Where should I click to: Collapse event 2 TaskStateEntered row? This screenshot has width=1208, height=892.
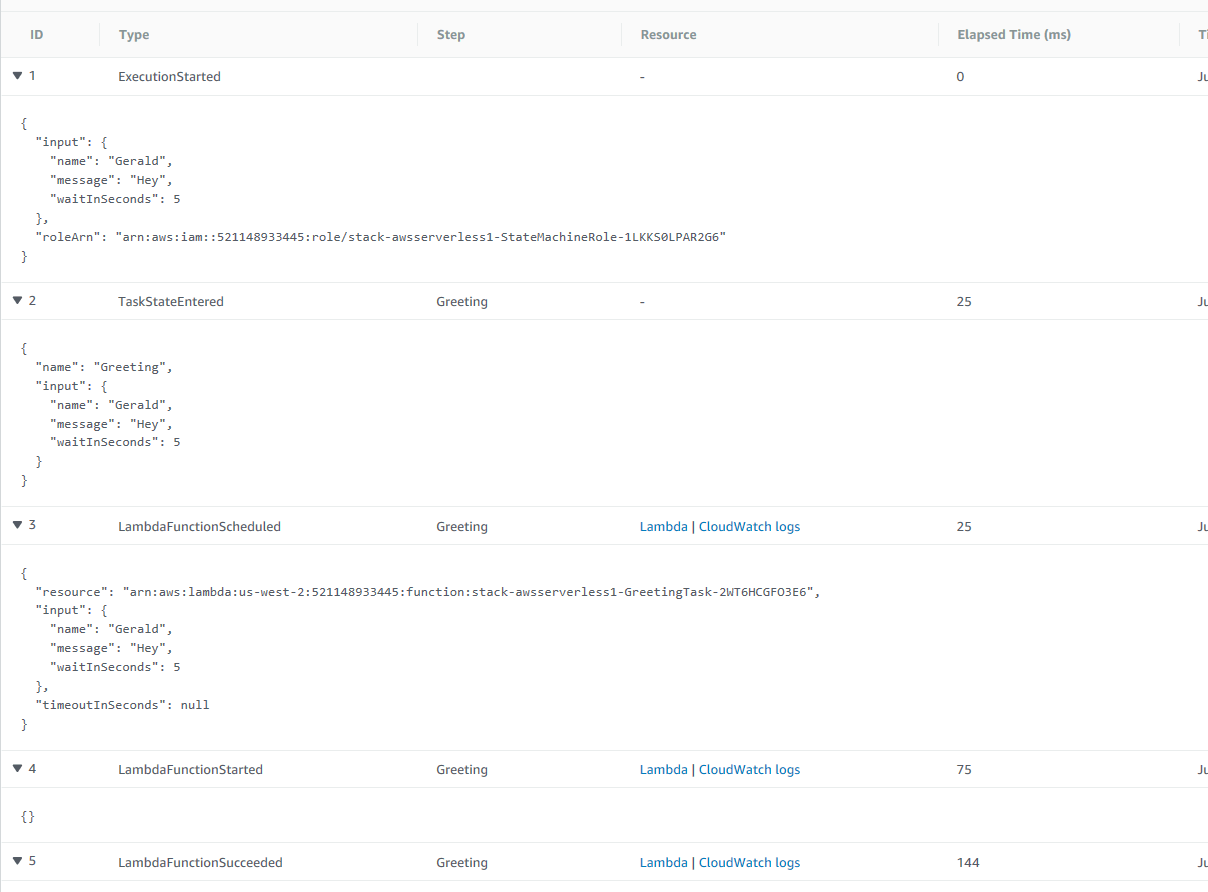[x=18, y=301]
